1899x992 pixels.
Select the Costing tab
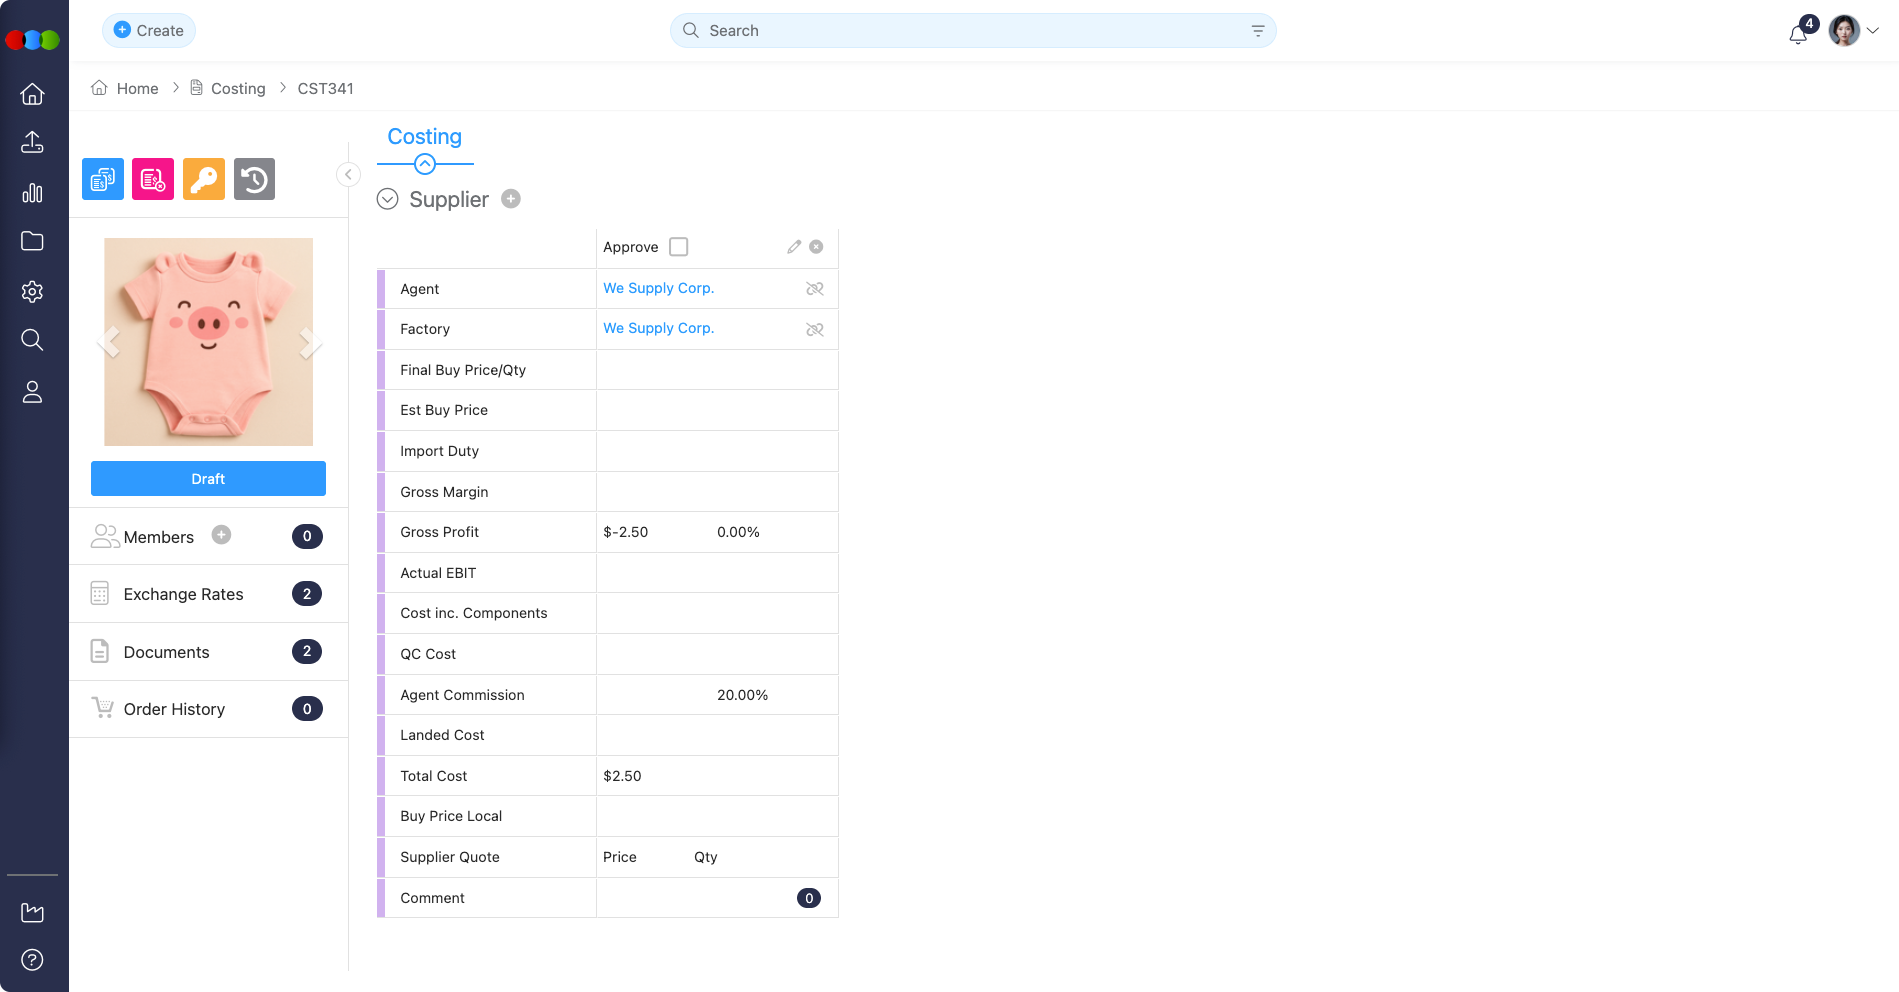[424, 137]
